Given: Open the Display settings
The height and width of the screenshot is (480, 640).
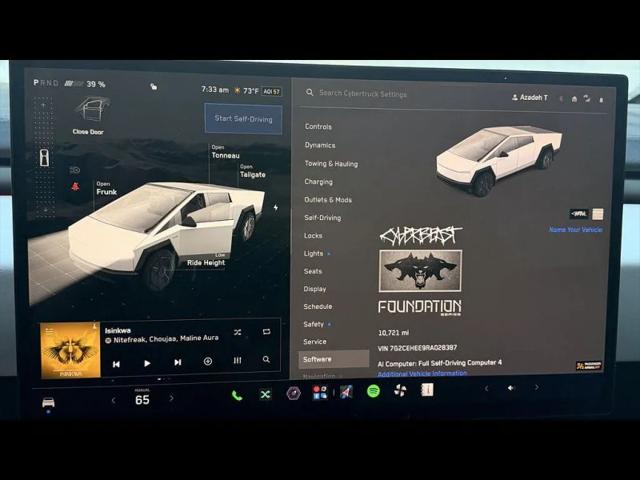Looking at the screenshot, I should pyautogui.click(x=315, y=289).
